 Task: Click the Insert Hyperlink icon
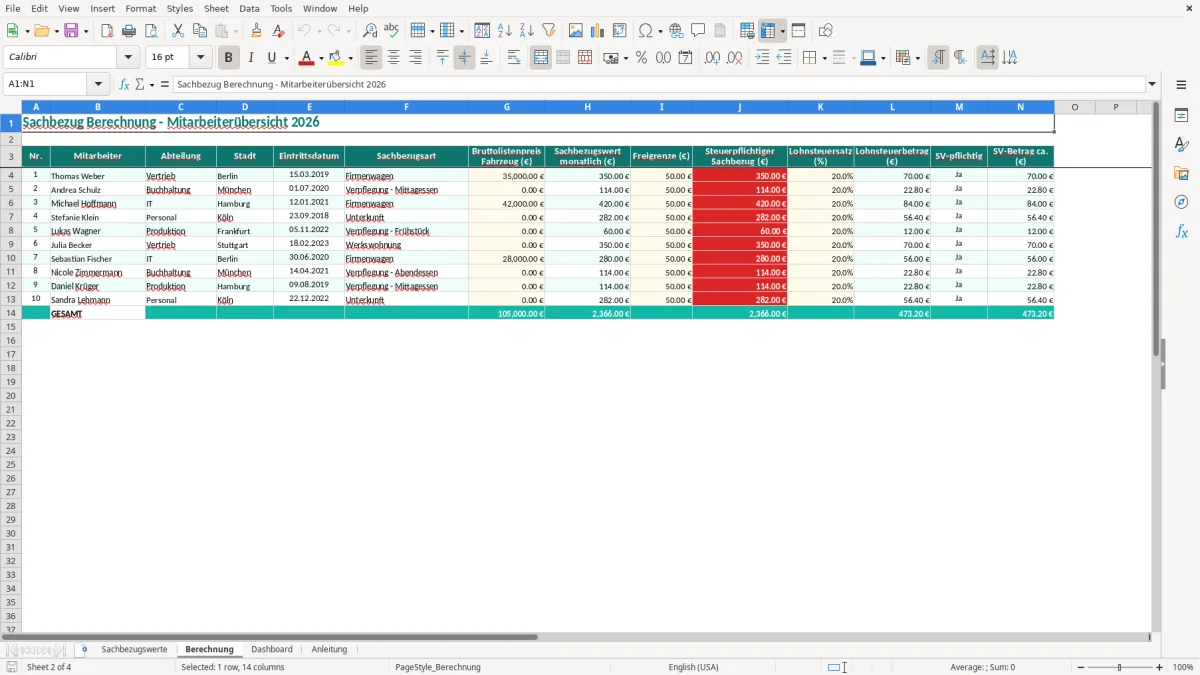(676, 31)
